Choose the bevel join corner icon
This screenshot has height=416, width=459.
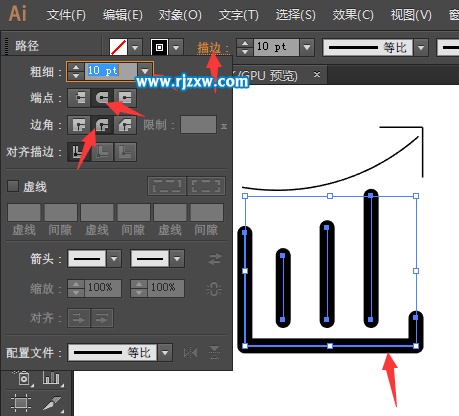click(x=125, y=125)
